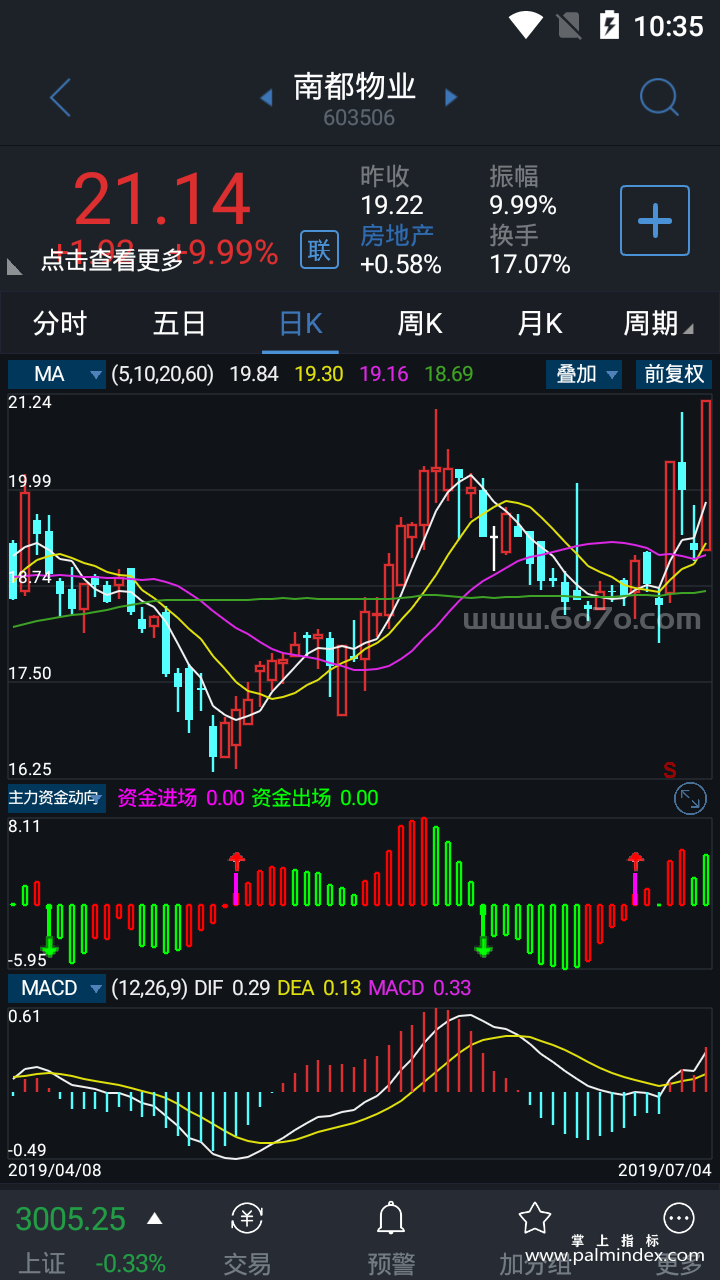The width and height of the screenshot is (720, 1280).
Task: Go to next stock with right triangle
Action: click(451, 97)
